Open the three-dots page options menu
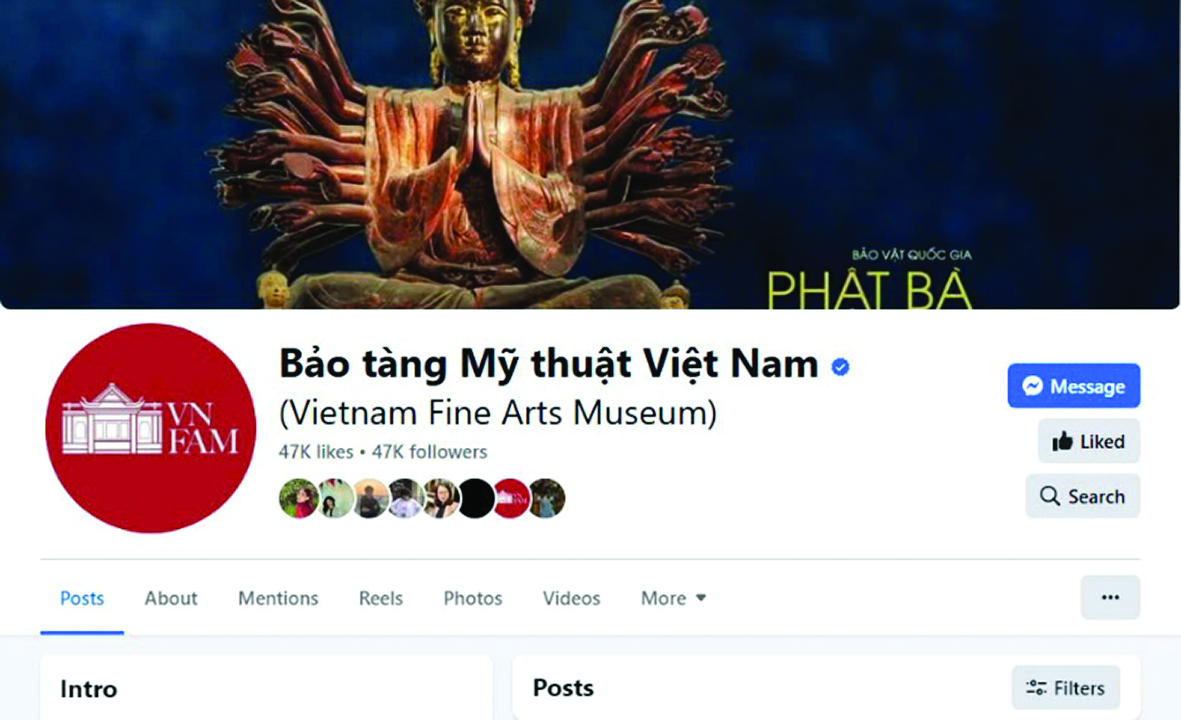The height and width of the screenshot is (720, 1181). pos(1110,597)
